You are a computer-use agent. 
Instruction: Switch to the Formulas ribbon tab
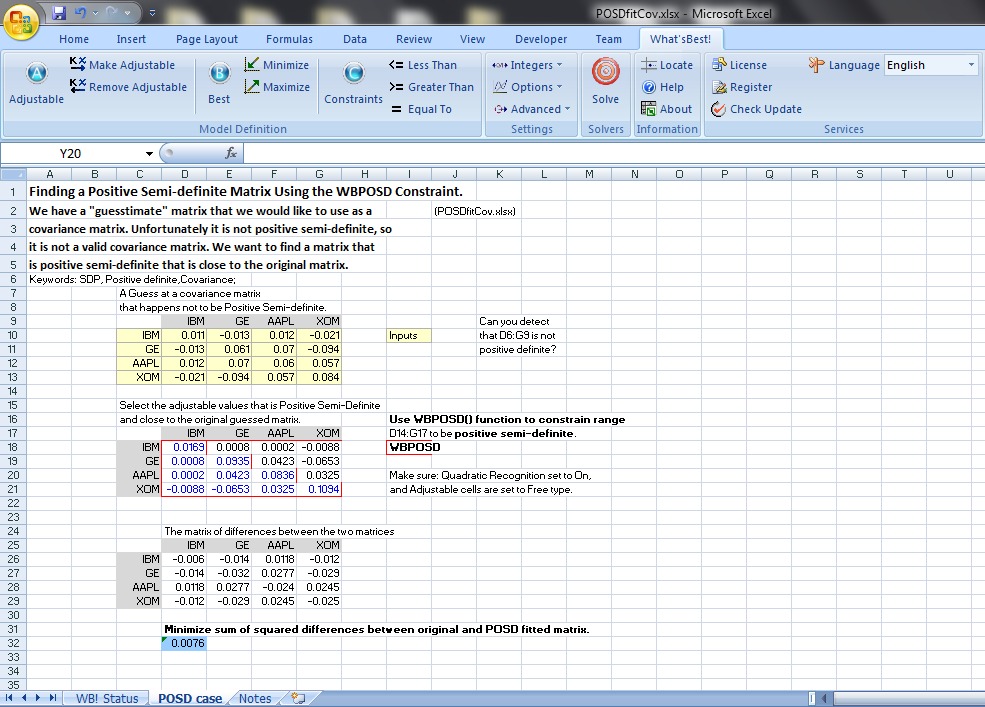point(289,39)
